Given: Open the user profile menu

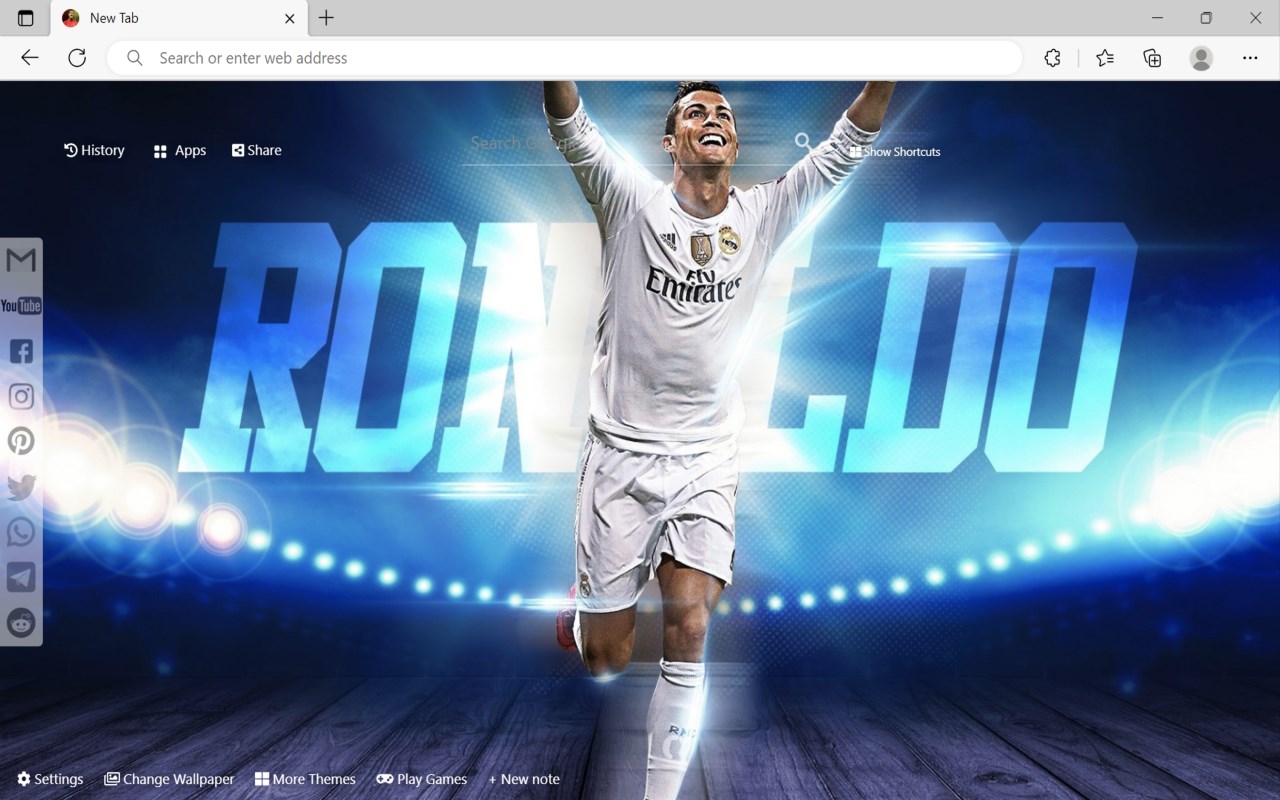Looking at the screenshot, I should click(1201, 58).
